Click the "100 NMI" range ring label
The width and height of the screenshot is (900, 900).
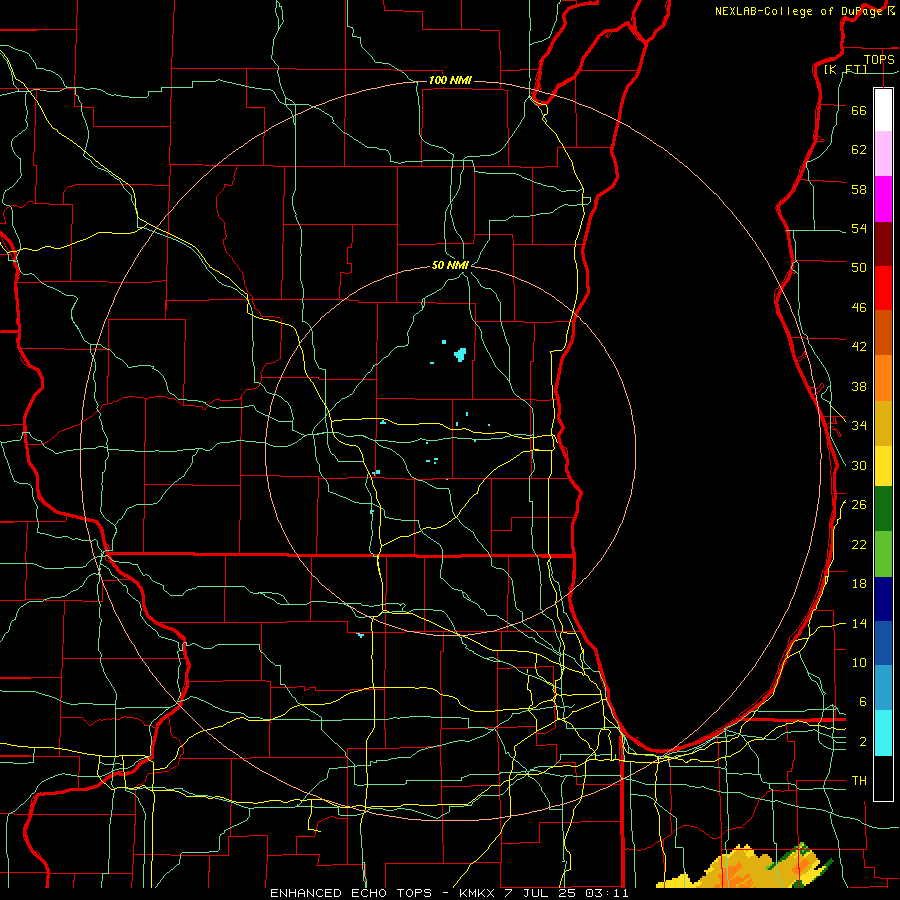click(450, 80)
